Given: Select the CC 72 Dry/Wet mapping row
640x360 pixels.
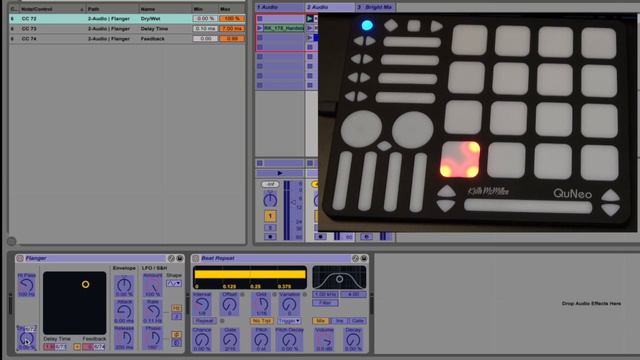Looking at the screenshot, I should (x=127, y=19).
